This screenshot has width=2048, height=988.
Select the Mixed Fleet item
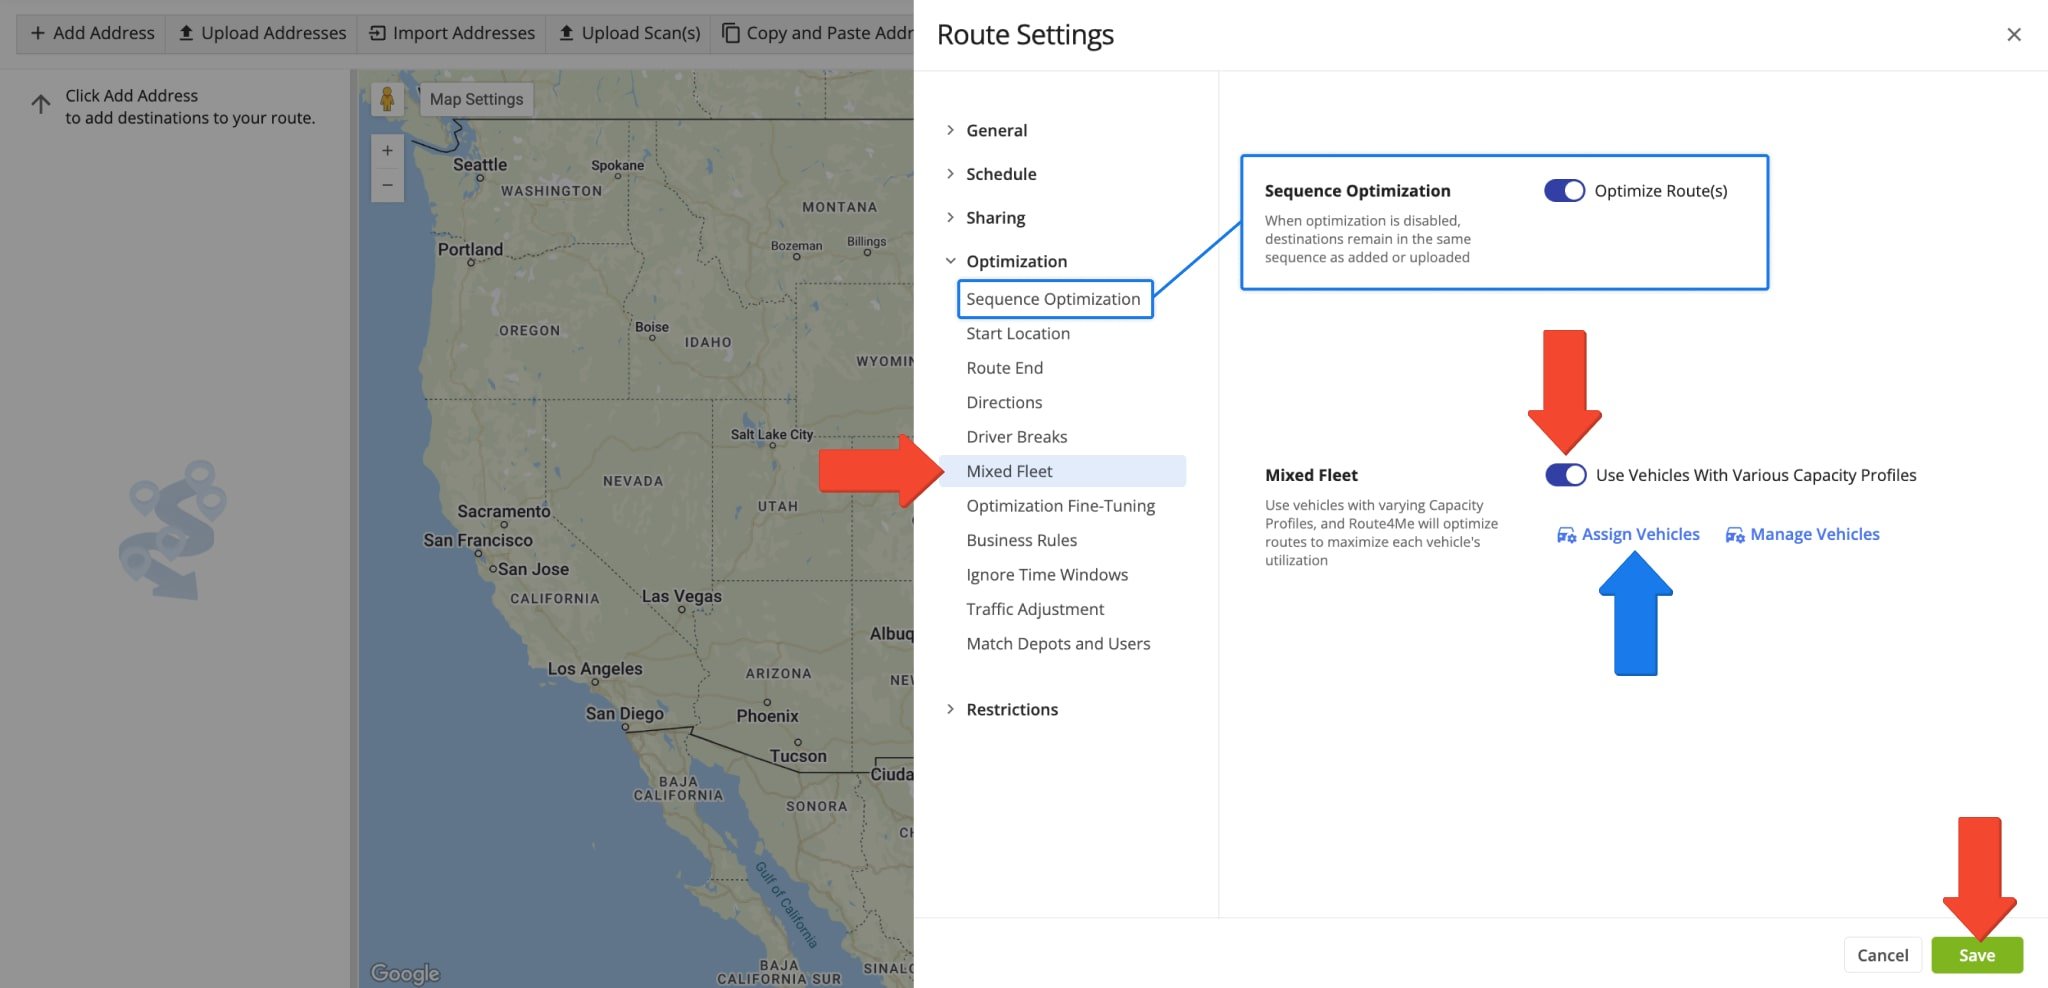coord(1063,471)
